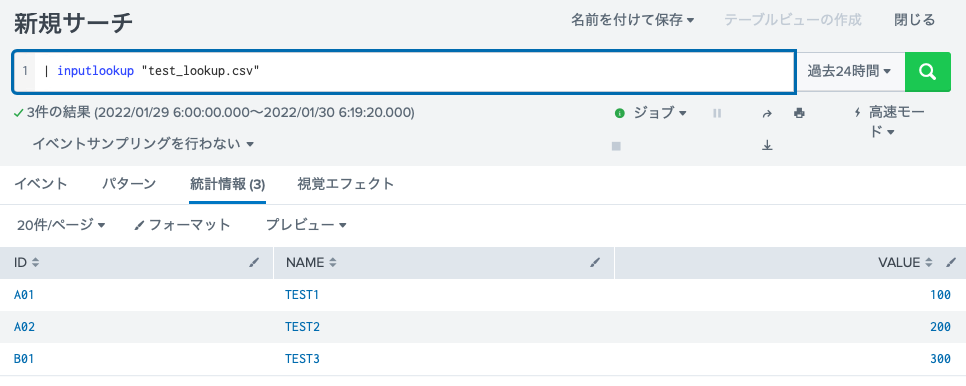
Task: Edit ID column pencil icon
Action: (x=254, y=263)
